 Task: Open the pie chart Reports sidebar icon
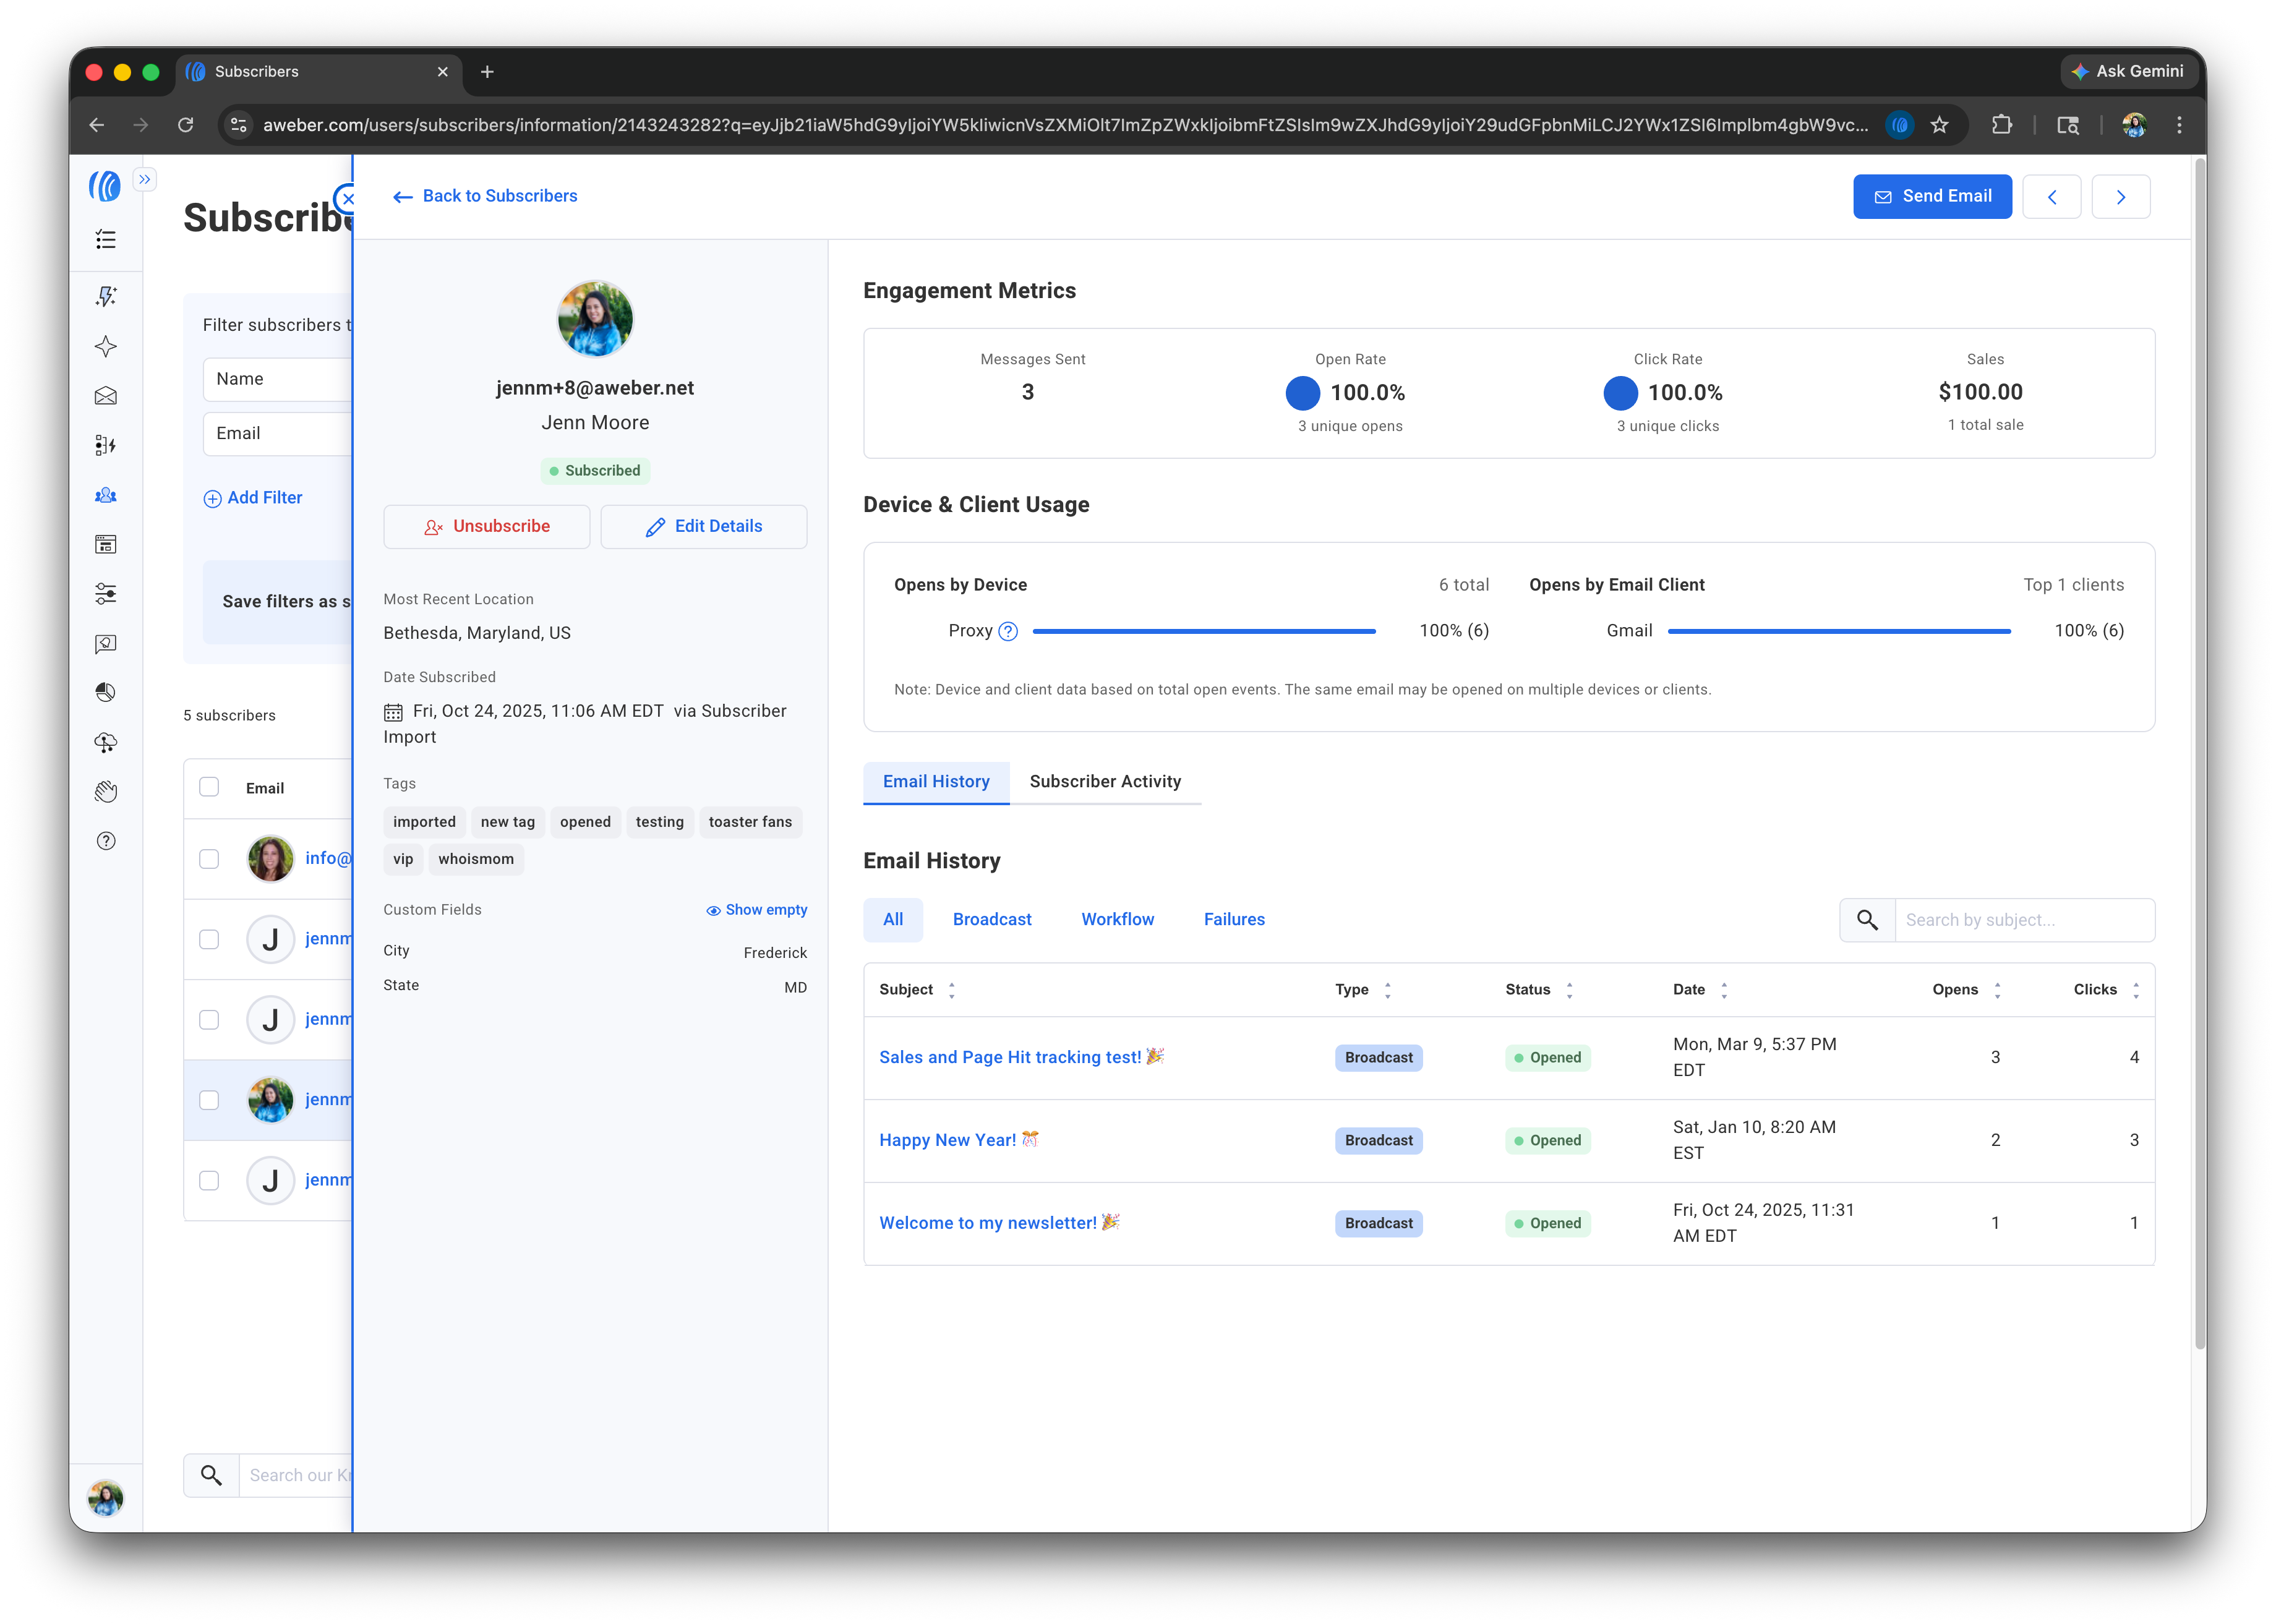[x=105, y=692]
